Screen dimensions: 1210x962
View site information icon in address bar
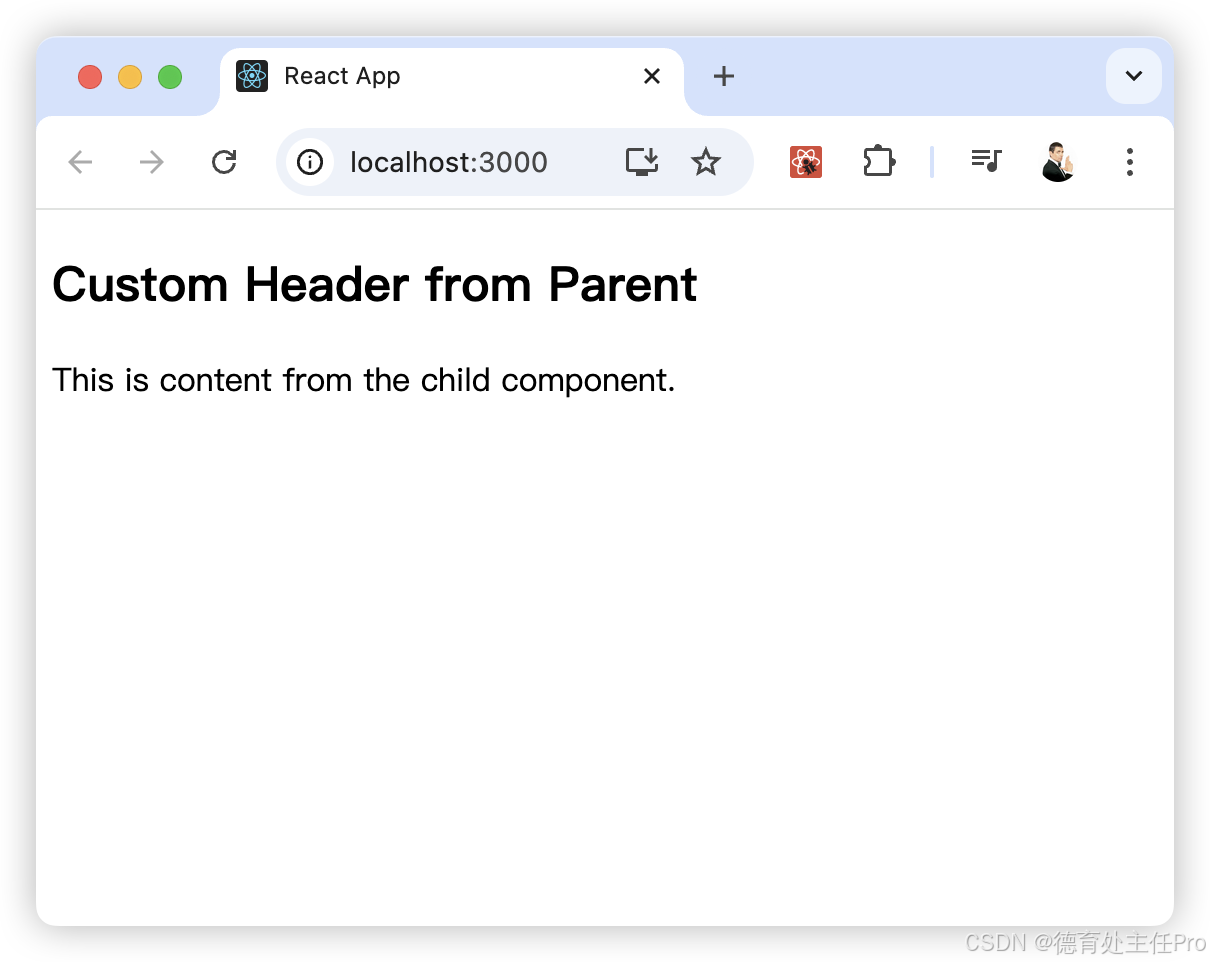310,162
